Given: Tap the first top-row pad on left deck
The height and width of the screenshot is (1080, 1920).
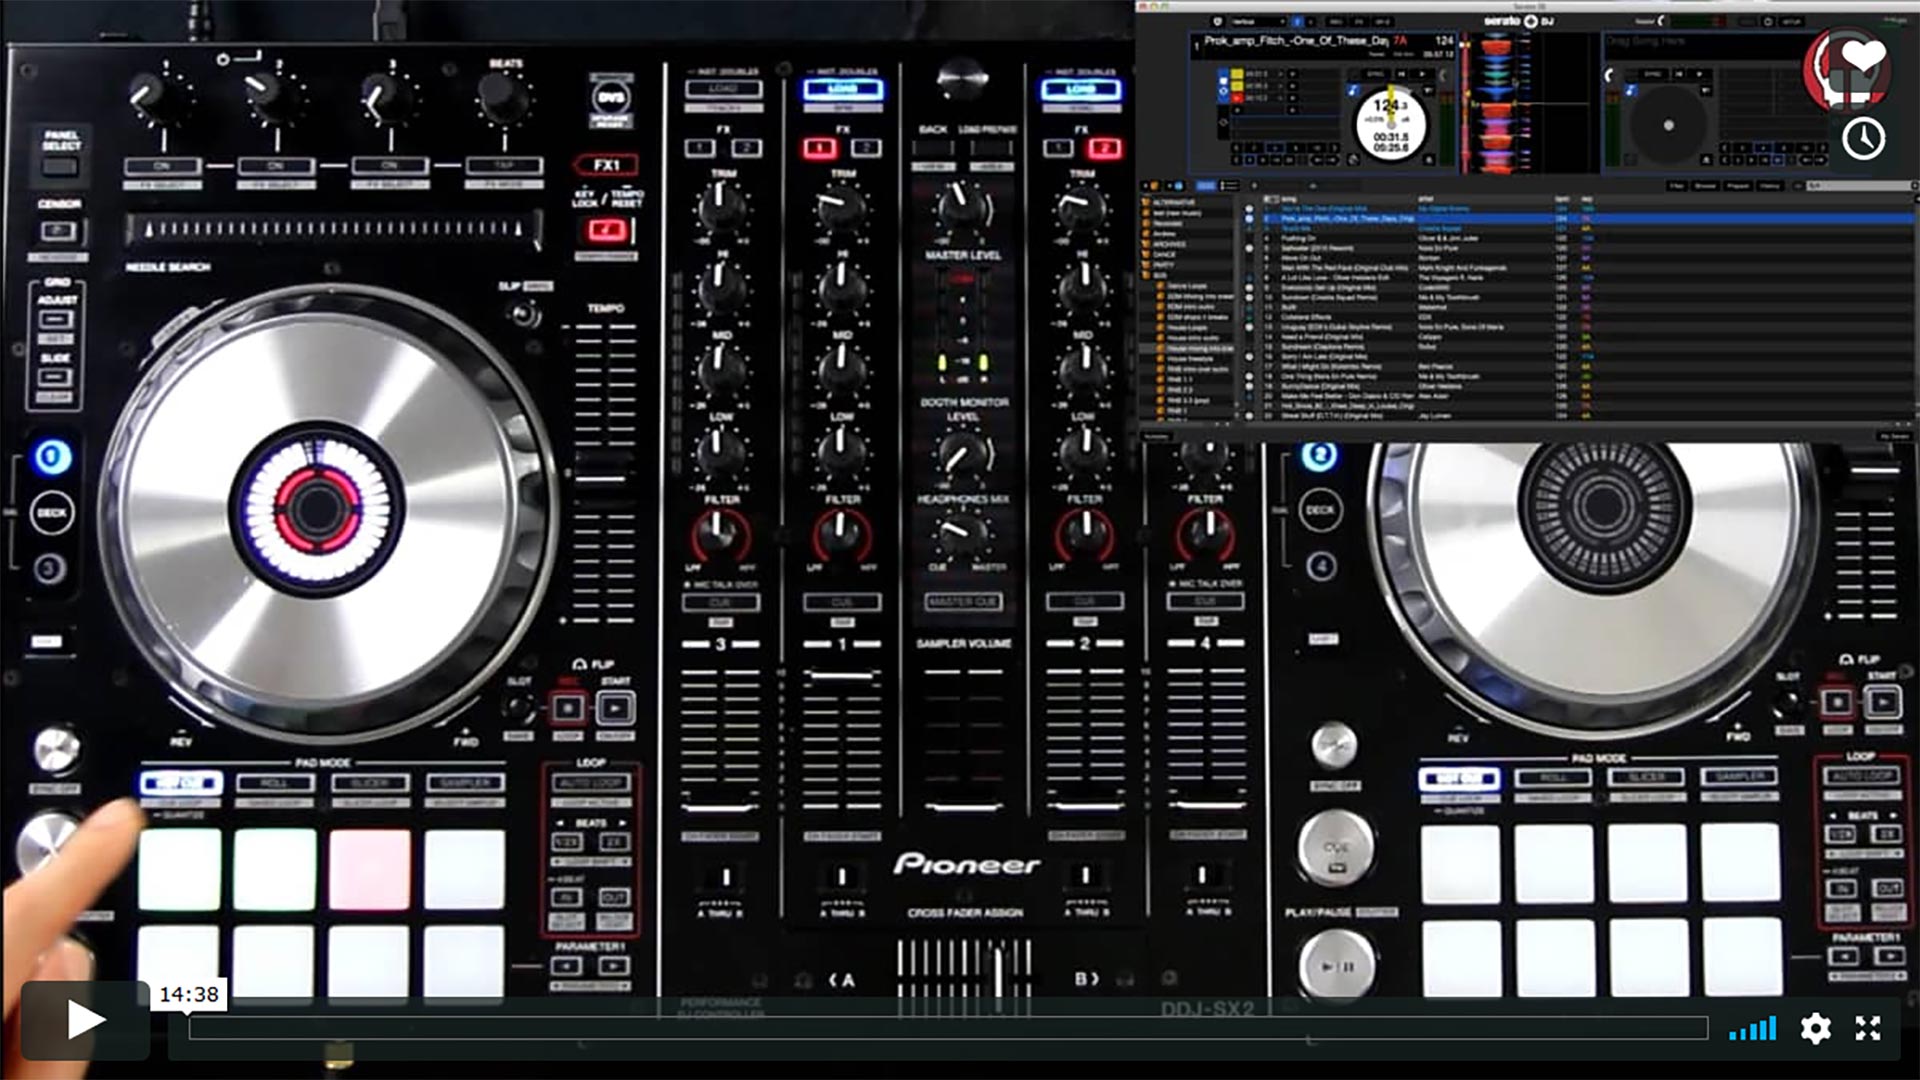Looking at the screenshot, I should click(x=180, y=870).
